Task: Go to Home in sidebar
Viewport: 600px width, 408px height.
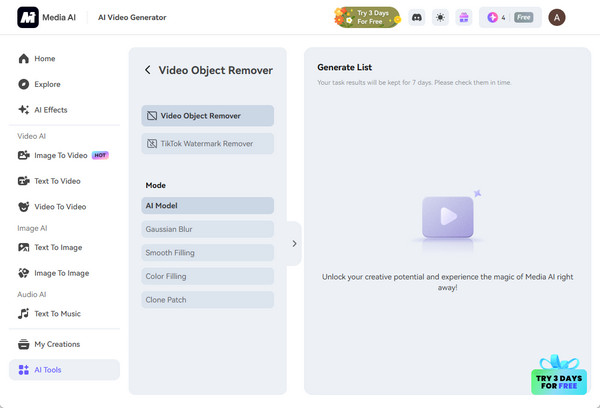Action: point(64,59)
